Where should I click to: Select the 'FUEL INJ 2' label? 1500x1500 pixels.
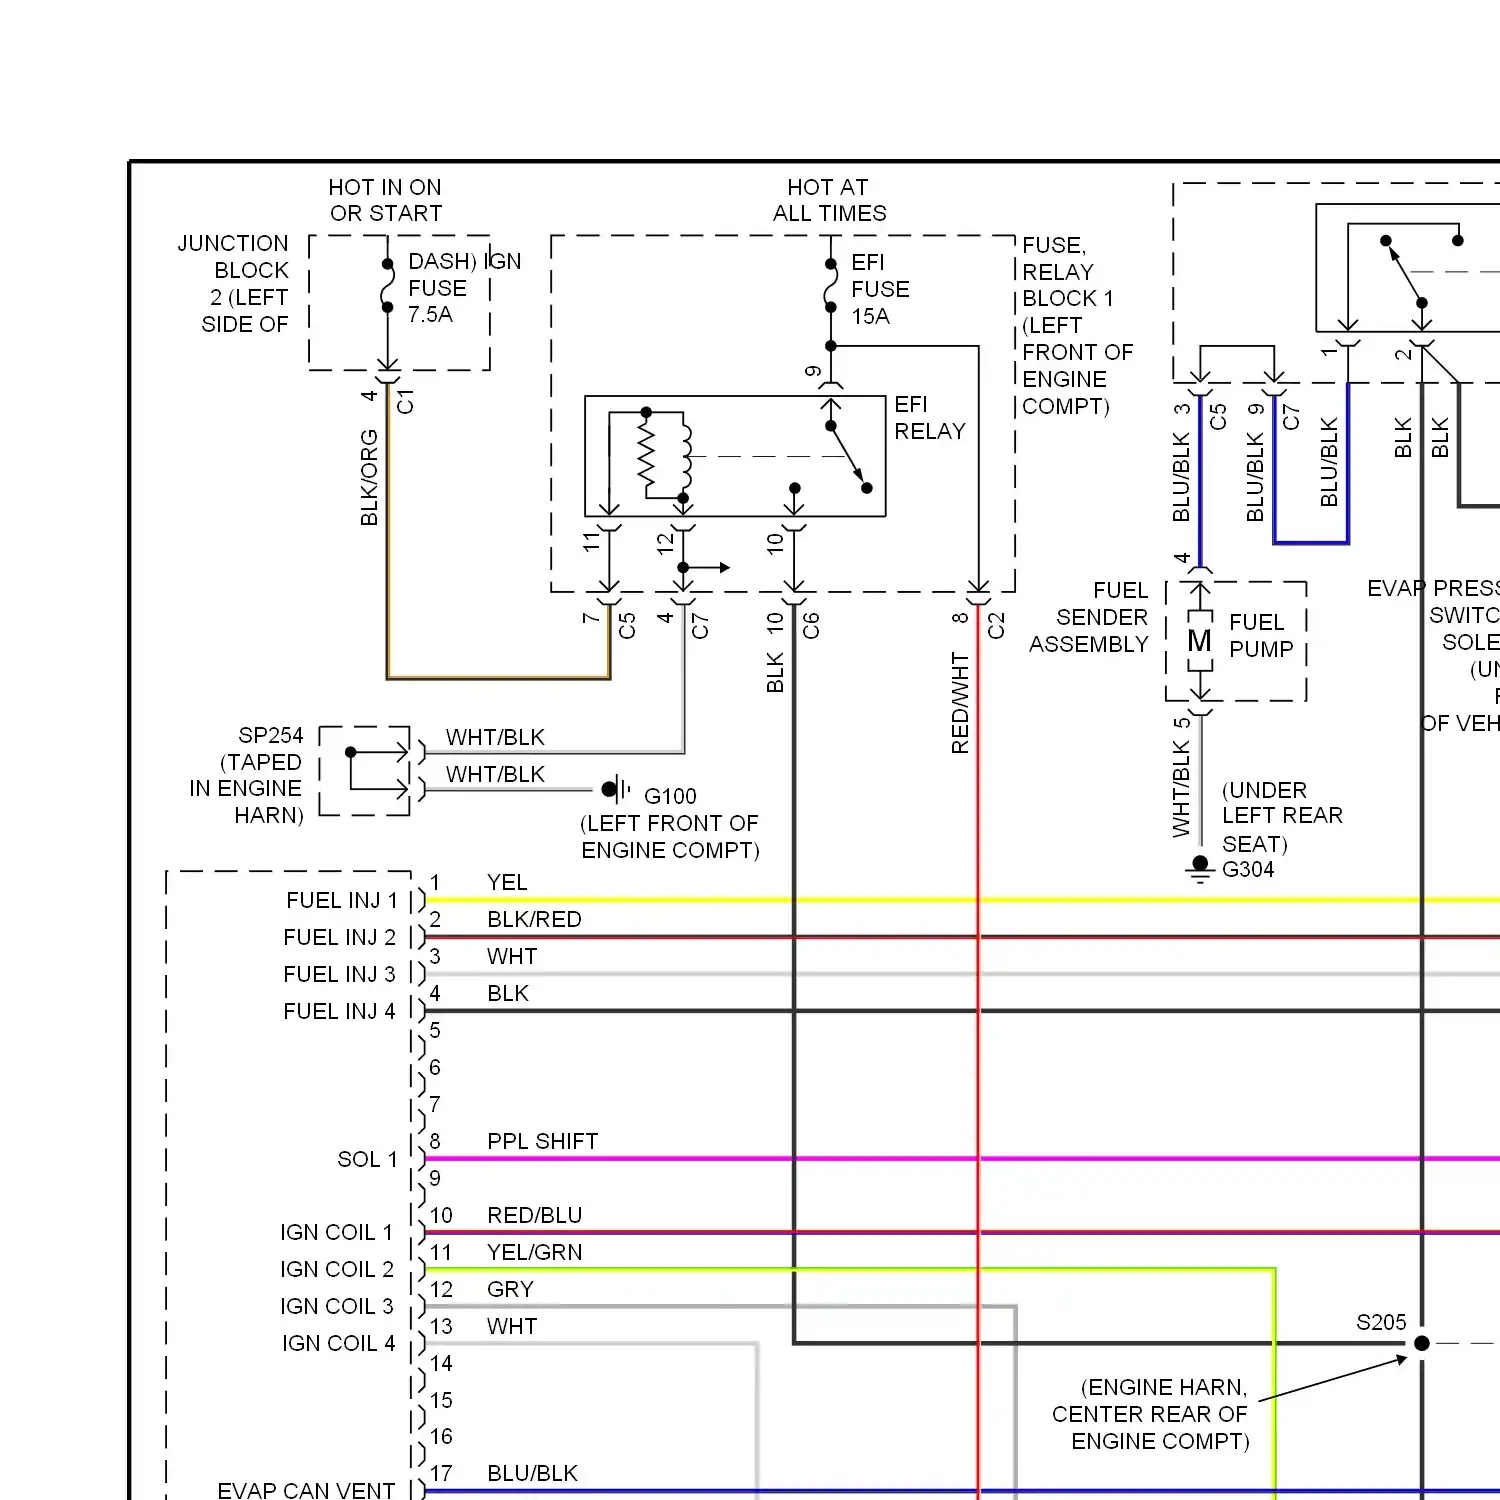pos(340,937)
